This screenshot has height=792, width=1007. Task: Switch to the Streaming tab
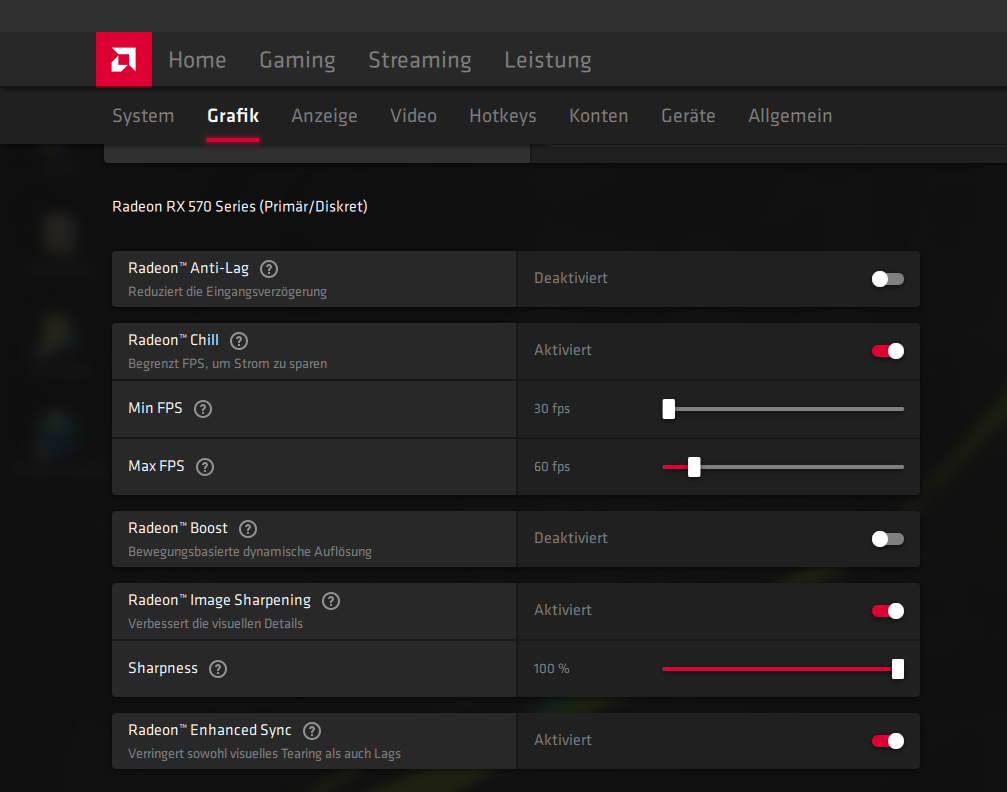pos(420,60)
